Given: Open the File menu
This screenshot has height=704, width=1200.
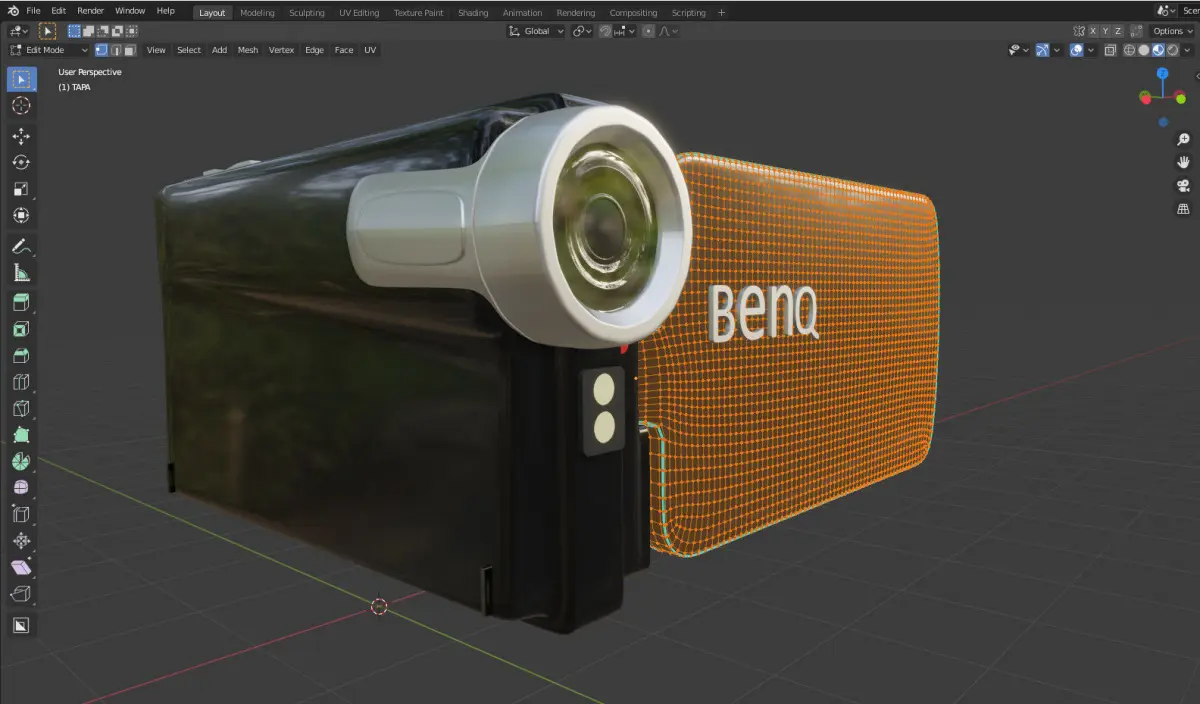Looking at the screenshot, I should click(x=33, y=11).
